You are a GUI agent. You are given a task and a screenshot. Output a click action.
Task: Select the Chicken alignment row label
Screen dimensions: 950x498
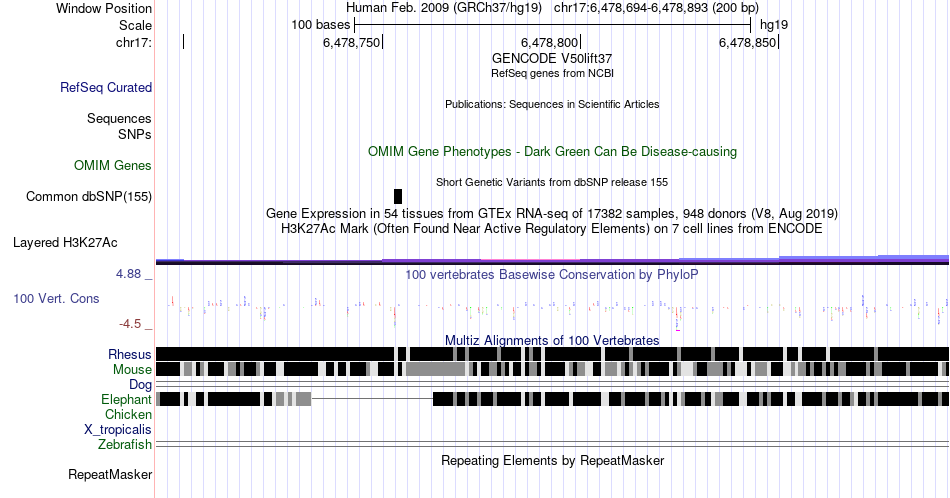pyautogui.click(x=128, y=414)
